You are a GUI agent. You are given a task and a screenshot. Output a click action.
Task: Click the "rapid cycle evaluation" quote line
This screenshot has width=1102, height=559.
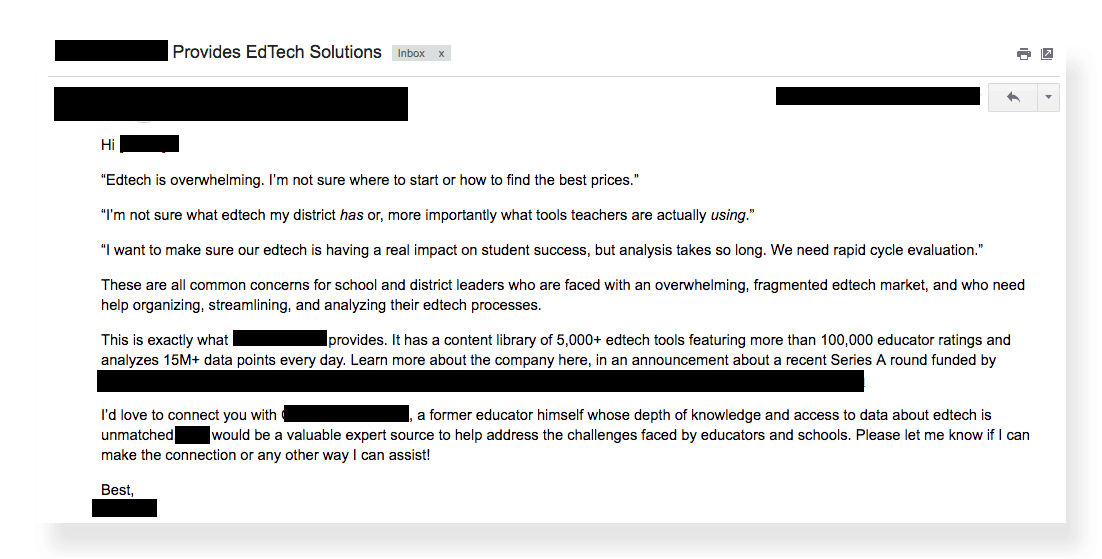pos(542,250)
